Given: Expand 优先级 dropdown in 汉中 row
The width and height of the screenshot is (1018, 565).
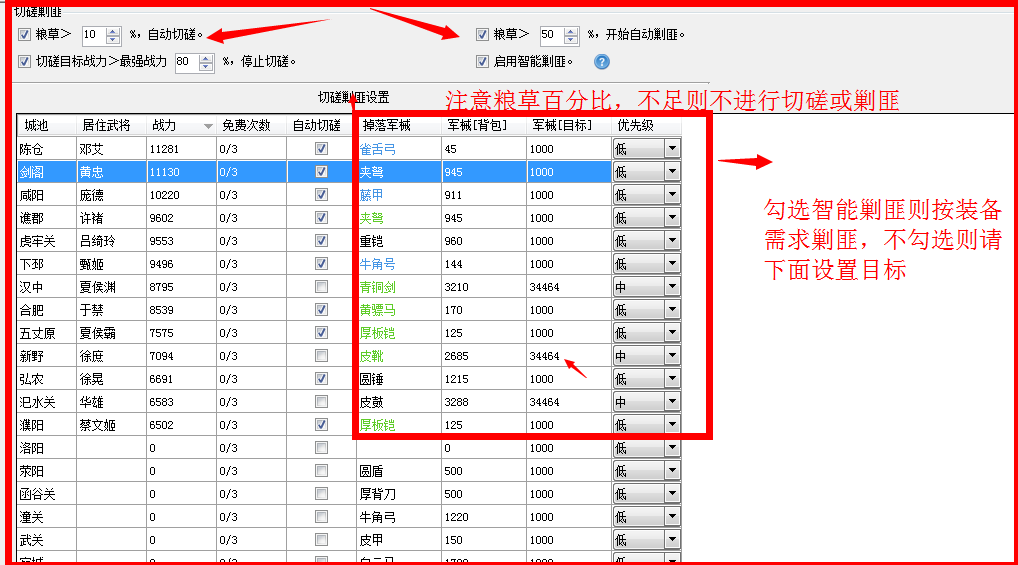Looking at the screenshot, I should pyautogui.click(x=672, y=287).
